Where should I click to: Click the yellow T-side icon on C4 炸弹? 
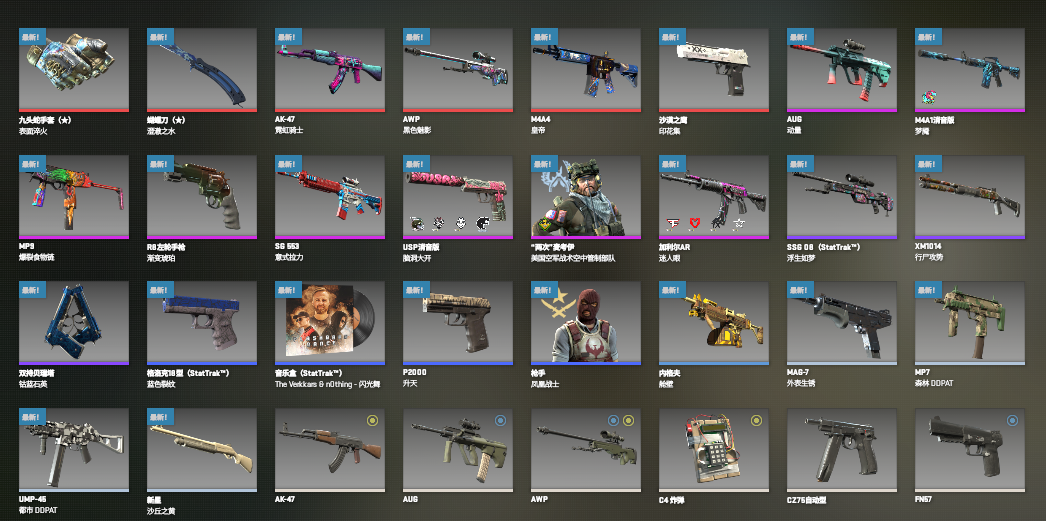click(756, 420)
